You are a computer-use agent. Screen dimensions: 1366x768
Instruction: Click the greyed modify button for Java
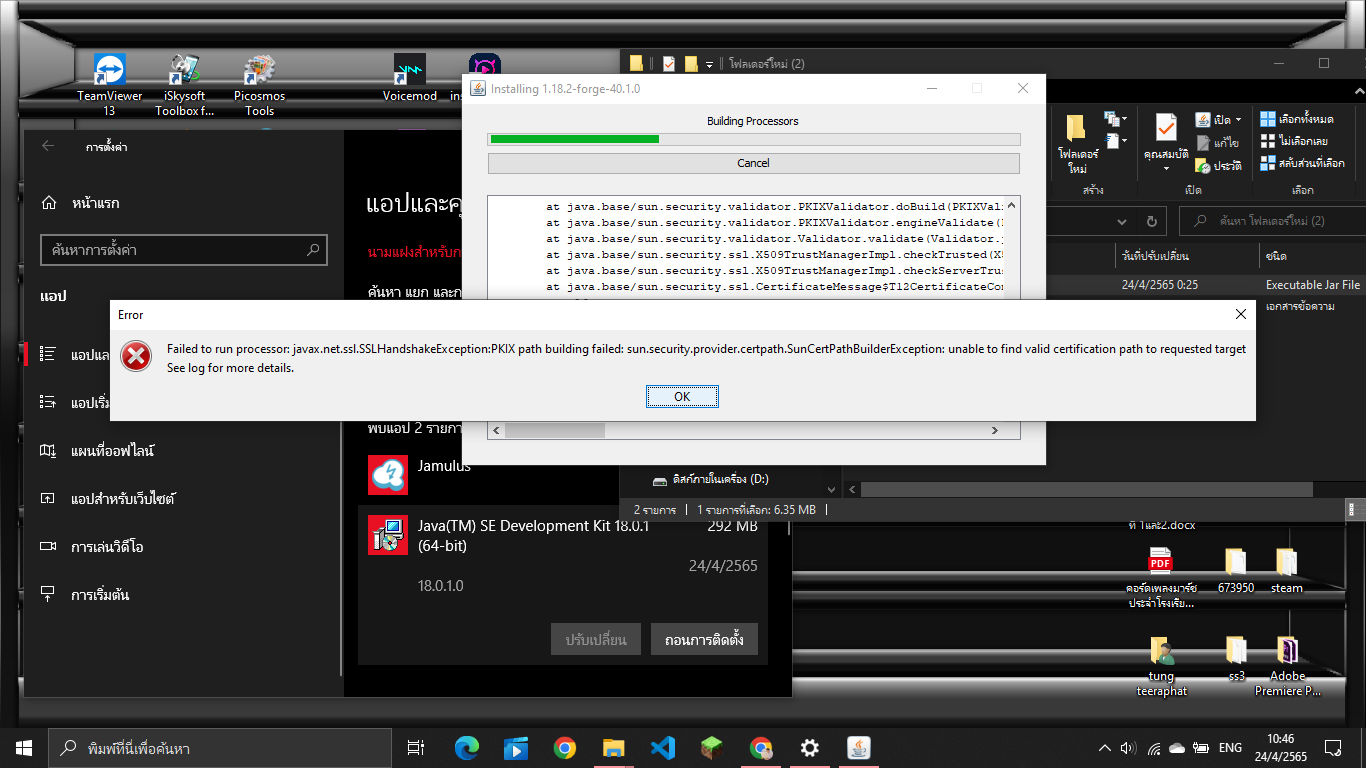click(595, 639)
